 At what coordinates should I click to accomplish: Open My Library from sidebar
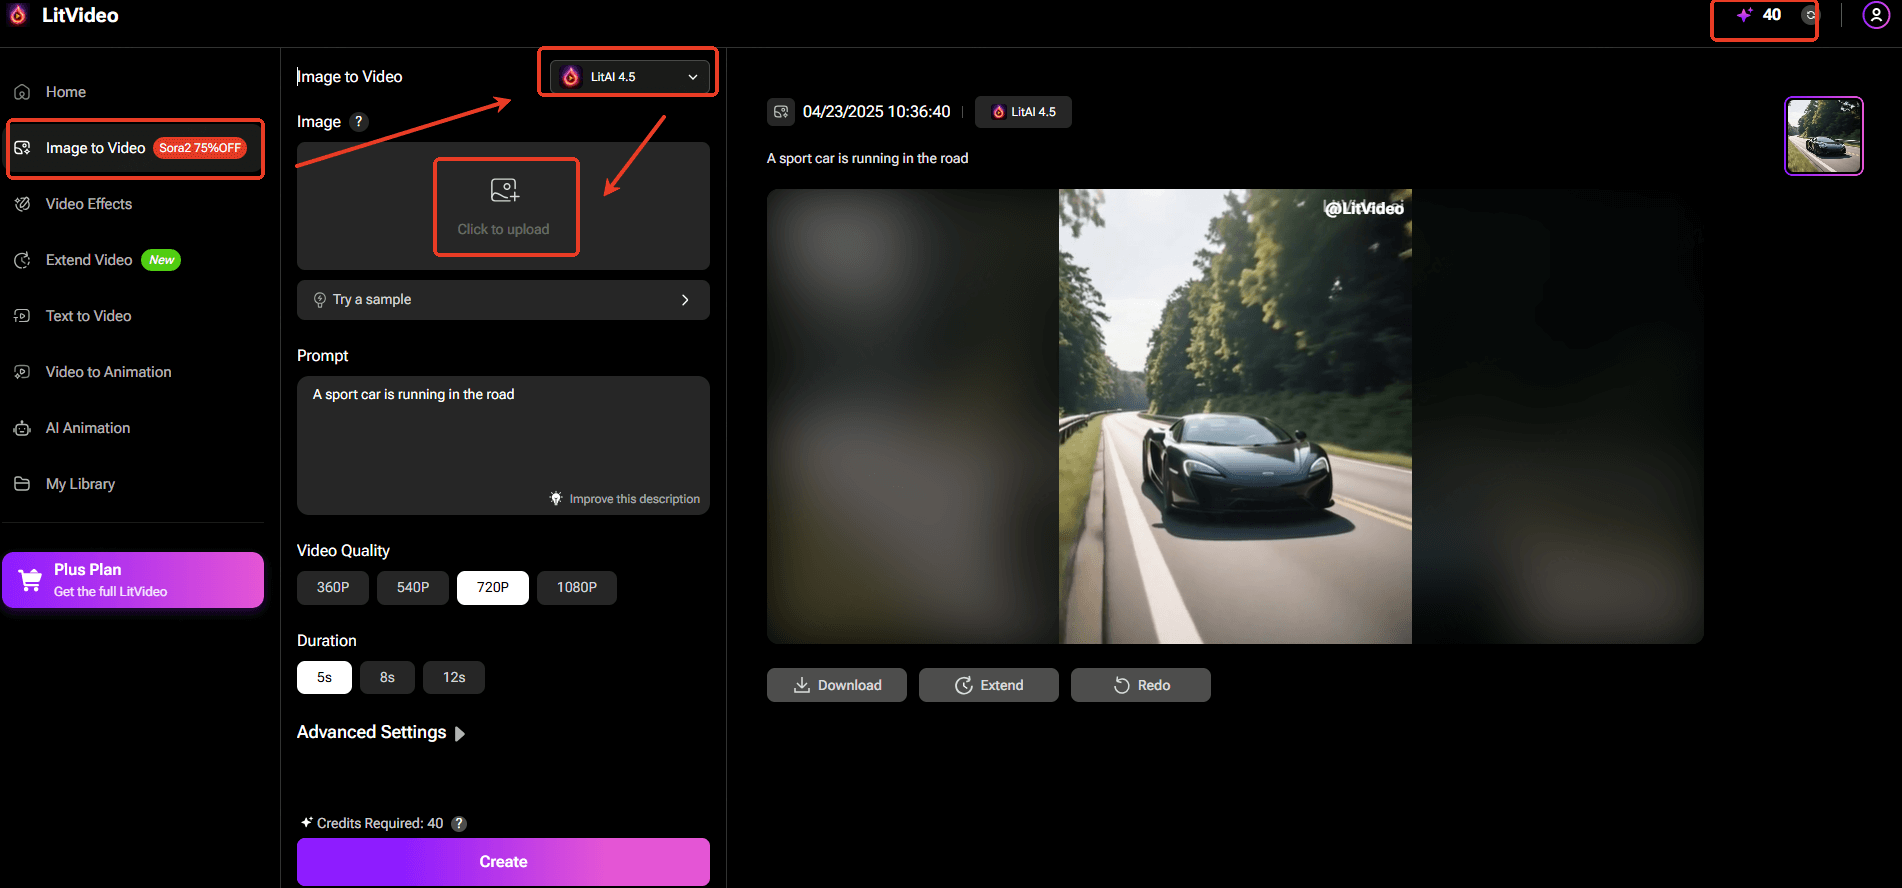(x=80, y=484)
